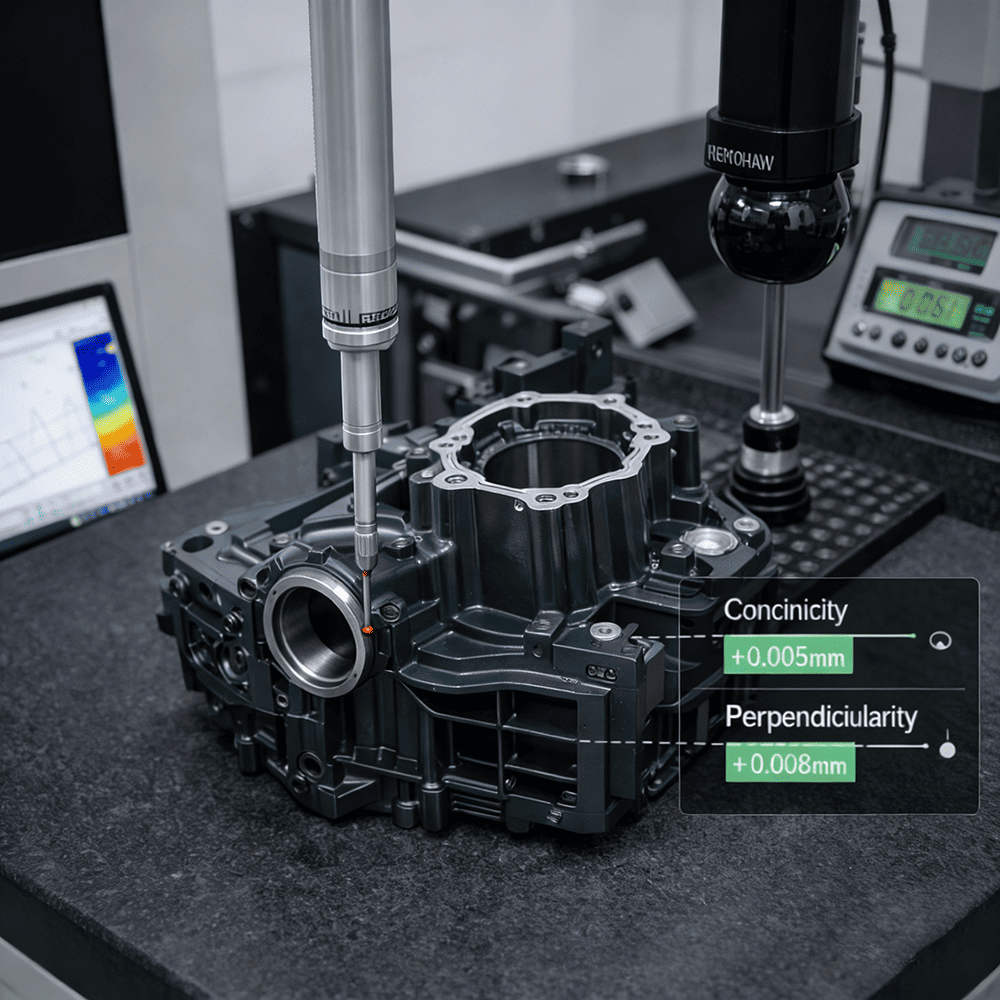Select the +0.005mm green value badge
The image size is (1000, 1000).
pos(788,657)
